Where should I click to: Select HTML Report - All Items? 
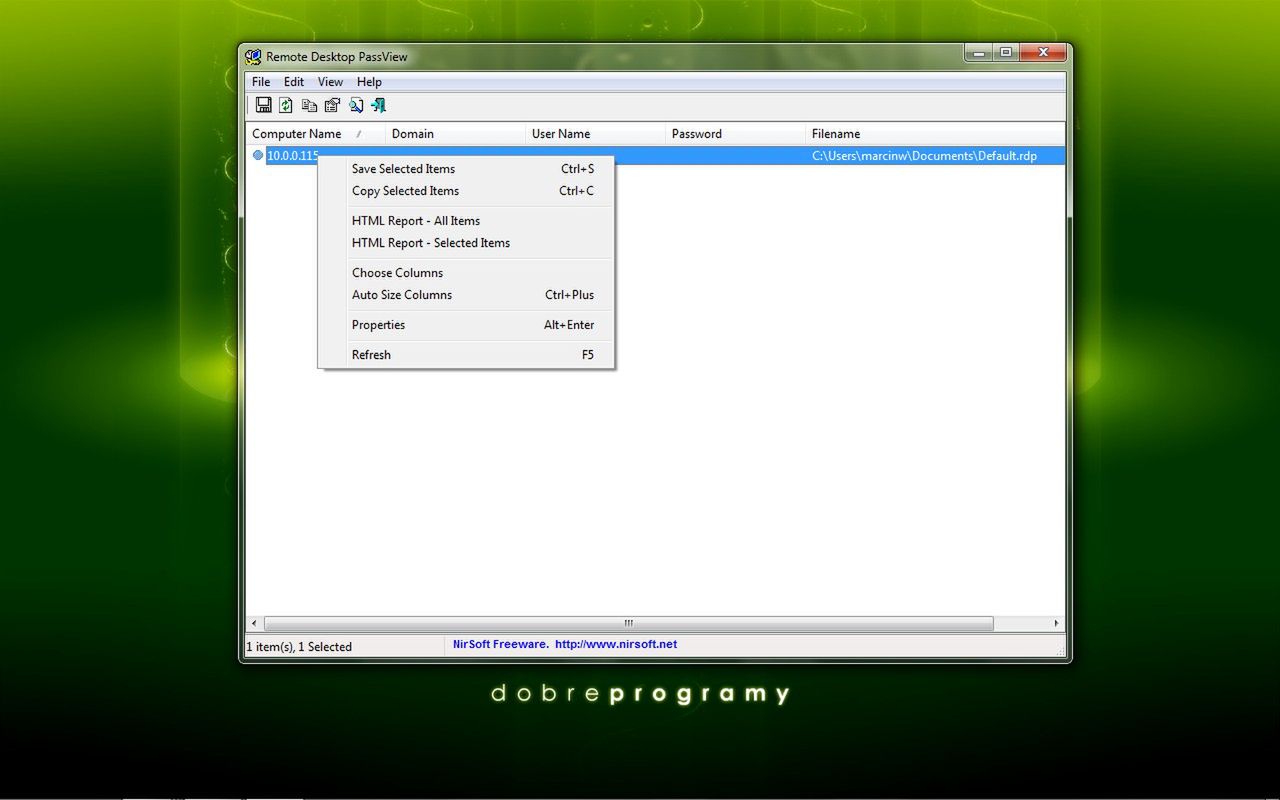click(466, 221)
